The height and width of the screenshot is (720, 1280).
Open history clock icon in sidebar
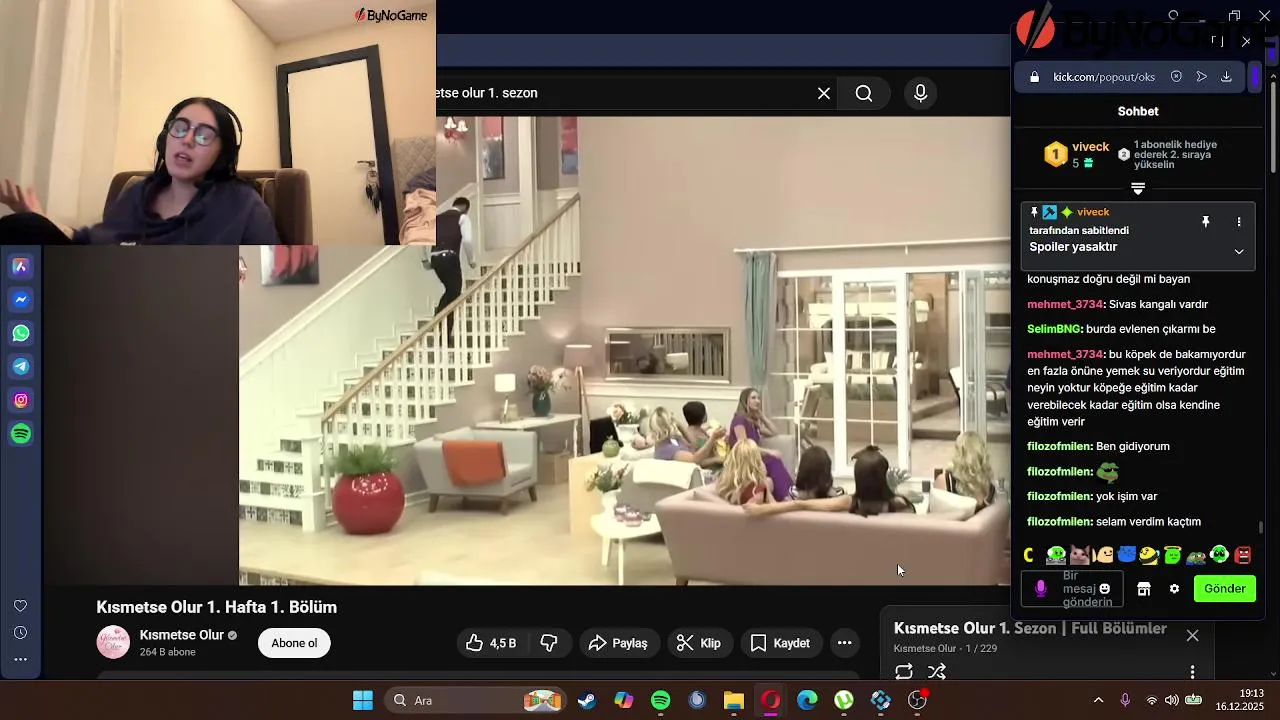pos(20,633)
